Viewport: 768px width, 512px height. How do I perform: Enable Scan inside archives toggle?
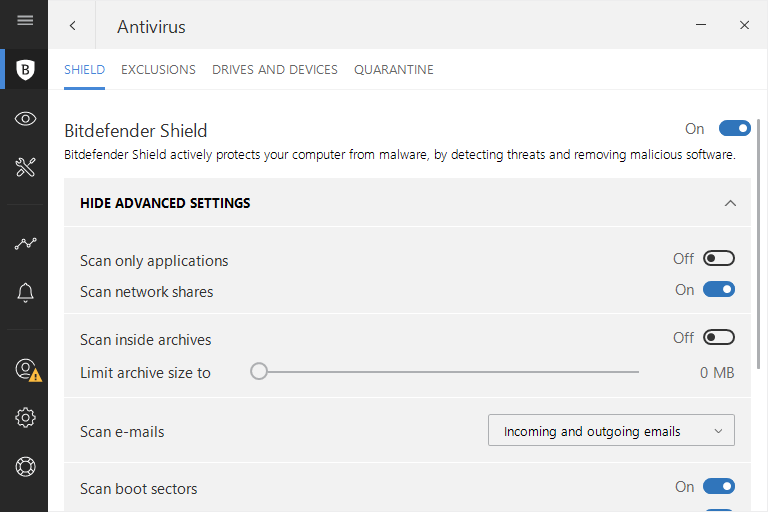click(718, 338)
